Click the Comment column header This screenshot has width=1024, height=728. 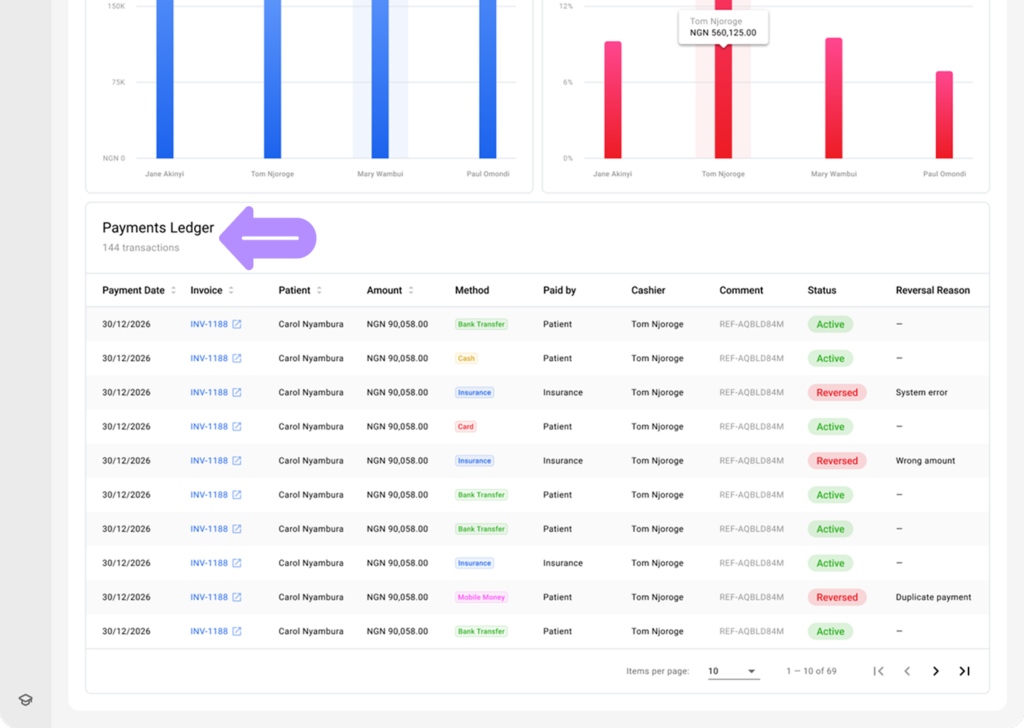coord(741,291)
